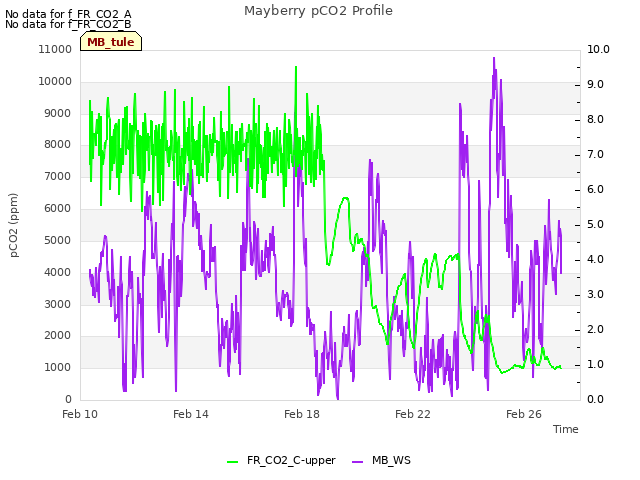Screen dimensions: 640x480
Task: Click the 7000 left axis value
Action: coord(58,176)
